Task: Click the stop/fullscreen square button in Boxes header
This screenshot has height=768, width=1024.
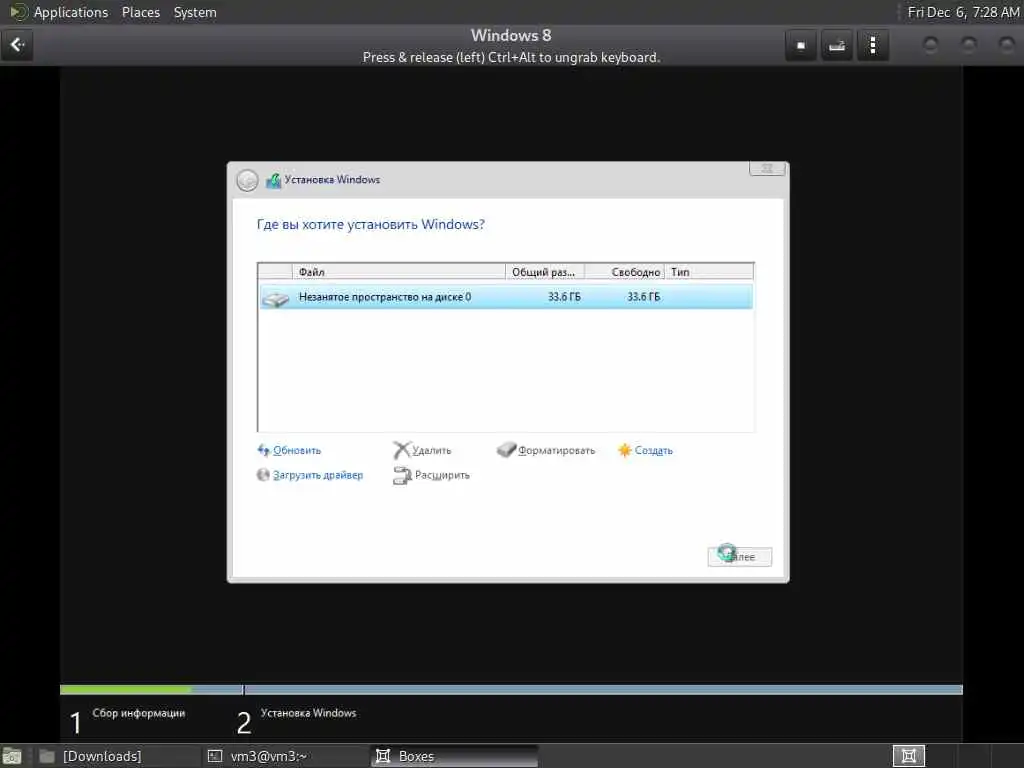Action: click(801, 46)
